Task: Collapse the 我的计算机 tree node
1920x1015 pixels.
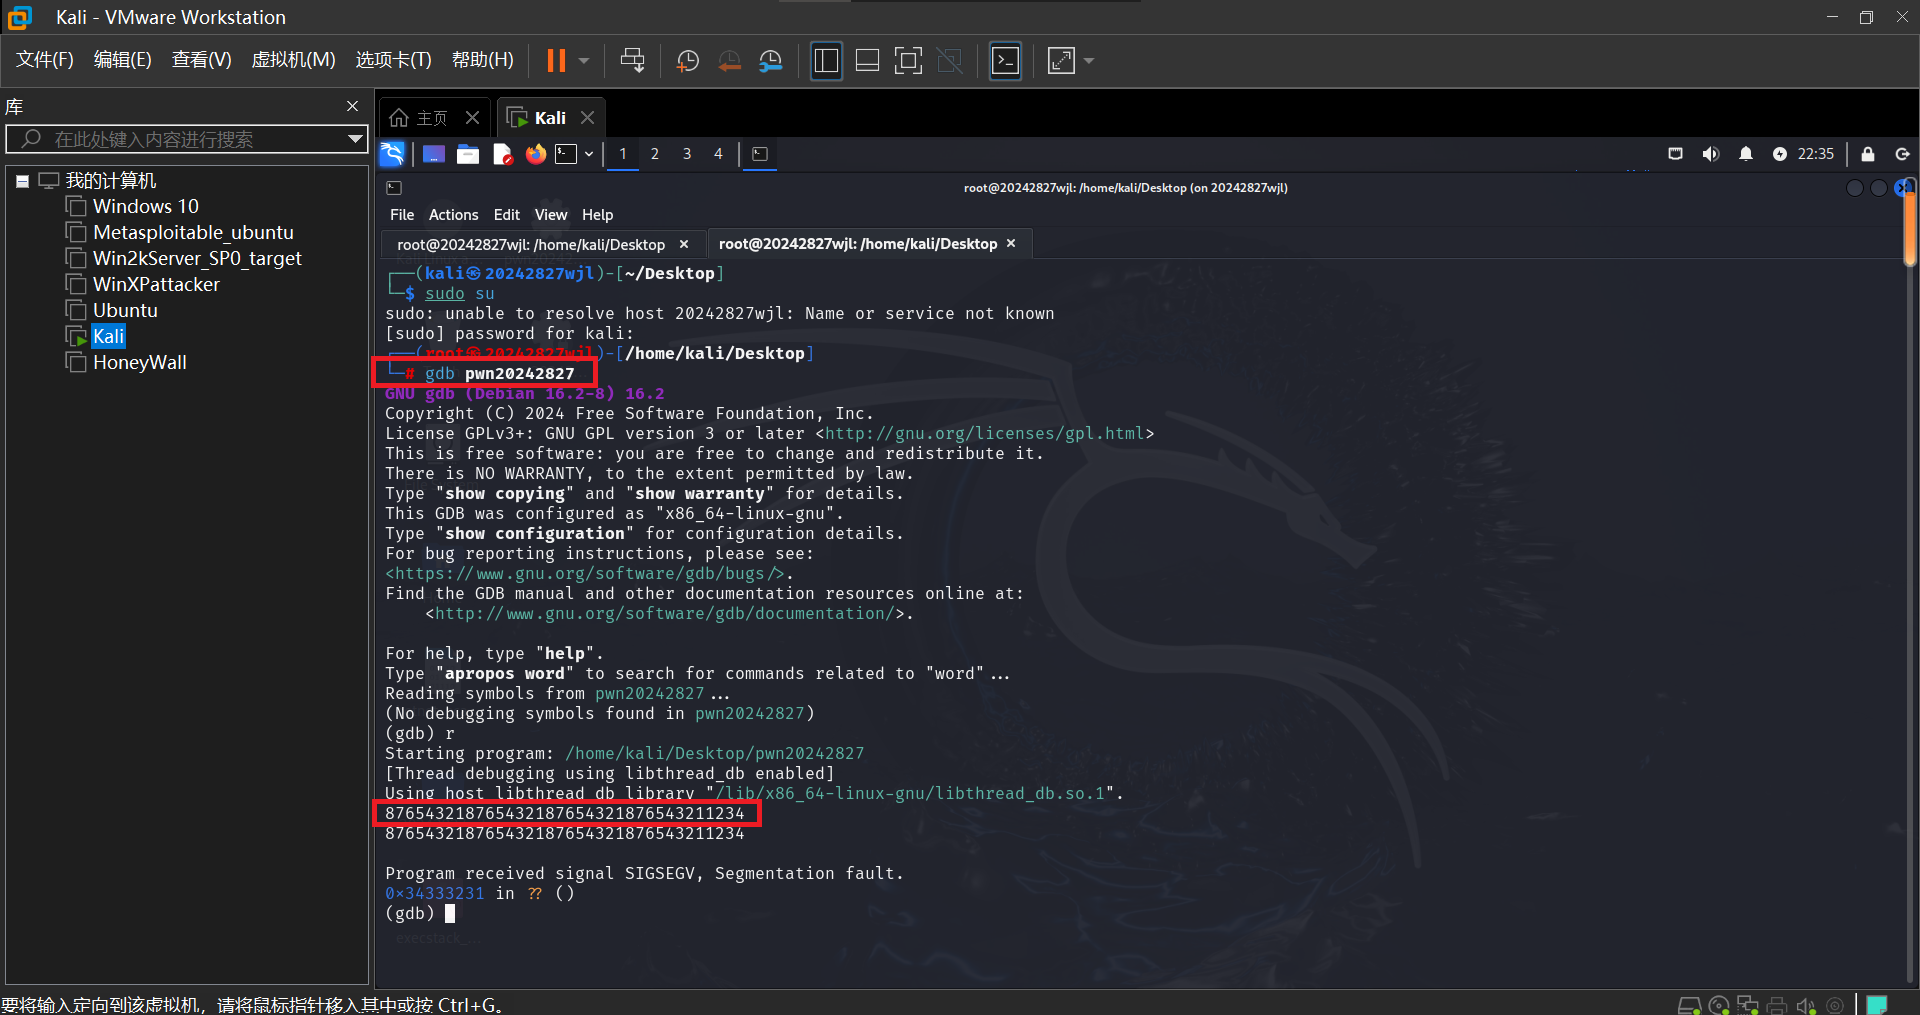Action: [x=22, y=181]
